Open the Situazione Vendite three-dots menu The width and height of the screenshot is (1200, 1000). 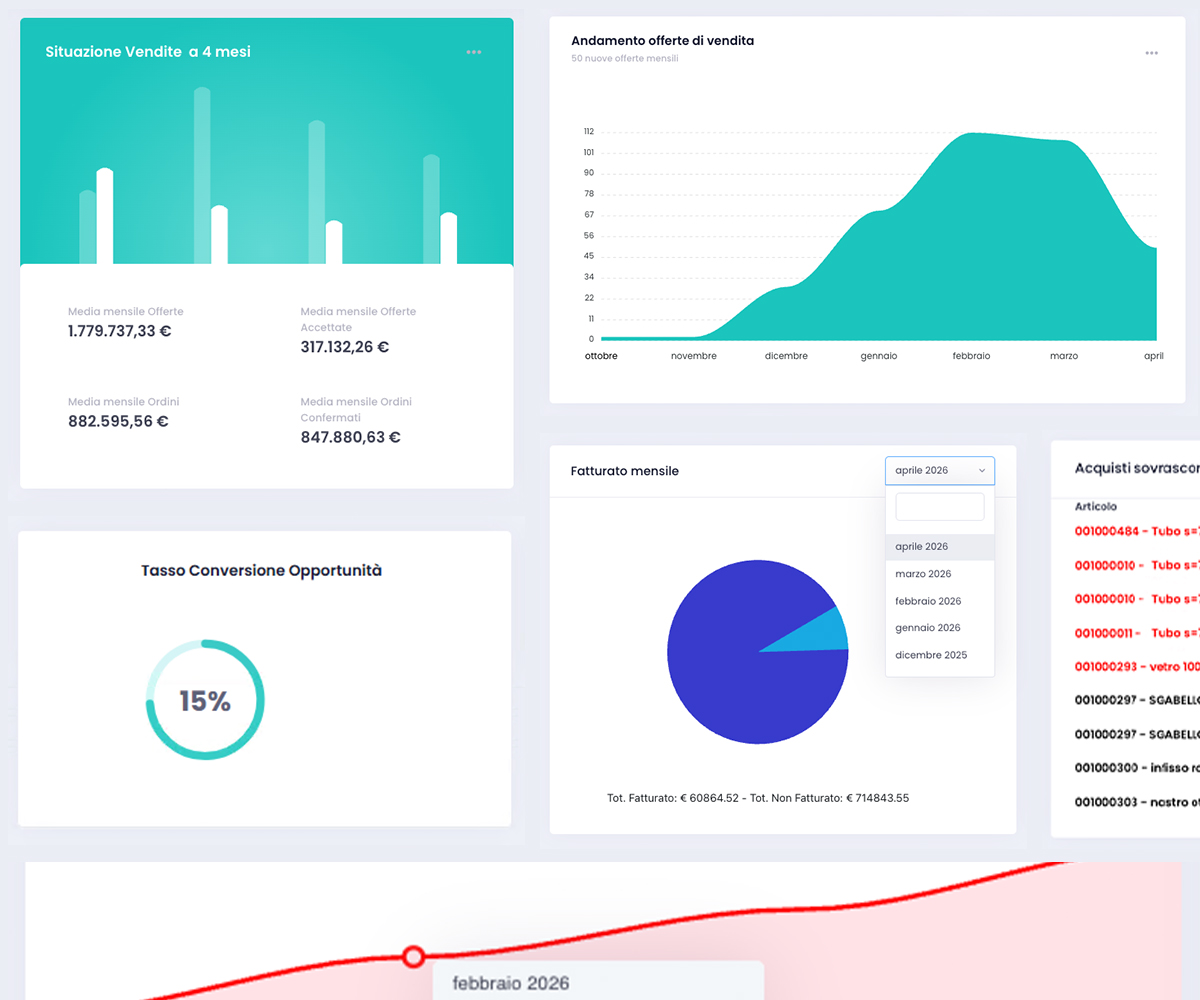click(x=474, y=52)
